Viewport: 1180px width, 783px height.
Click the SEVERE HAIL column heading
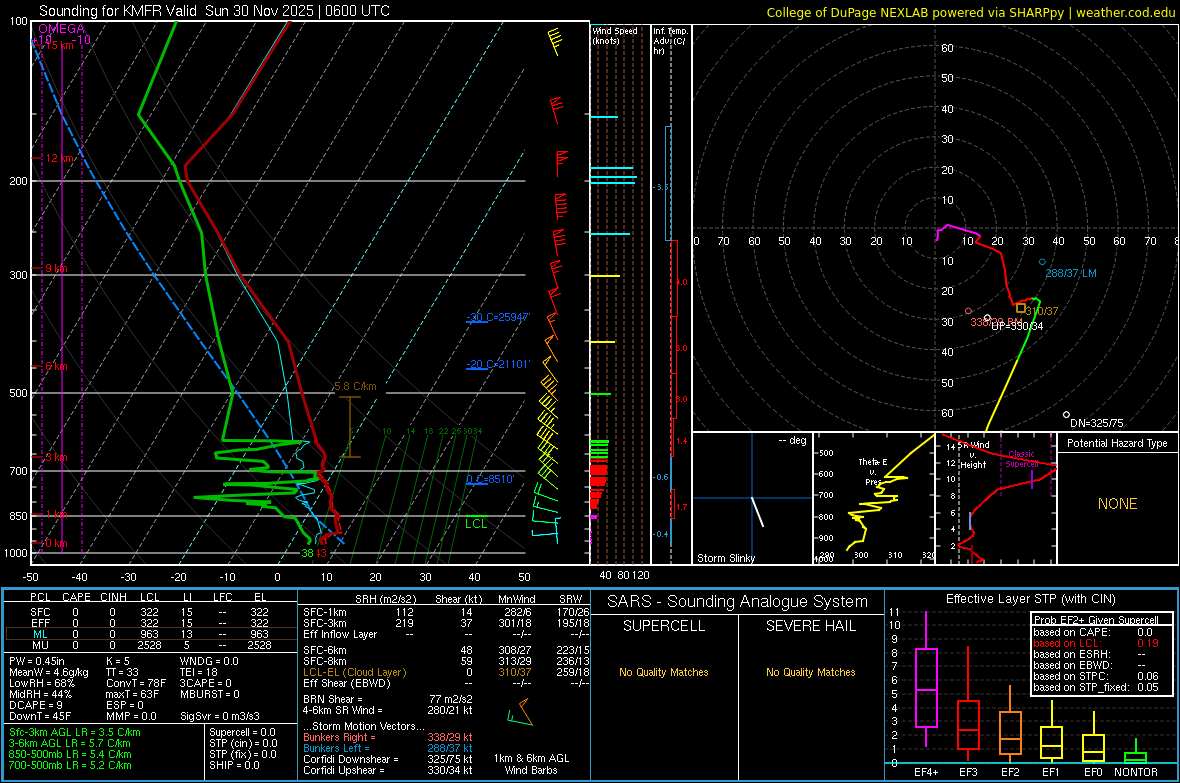(811, 626)
